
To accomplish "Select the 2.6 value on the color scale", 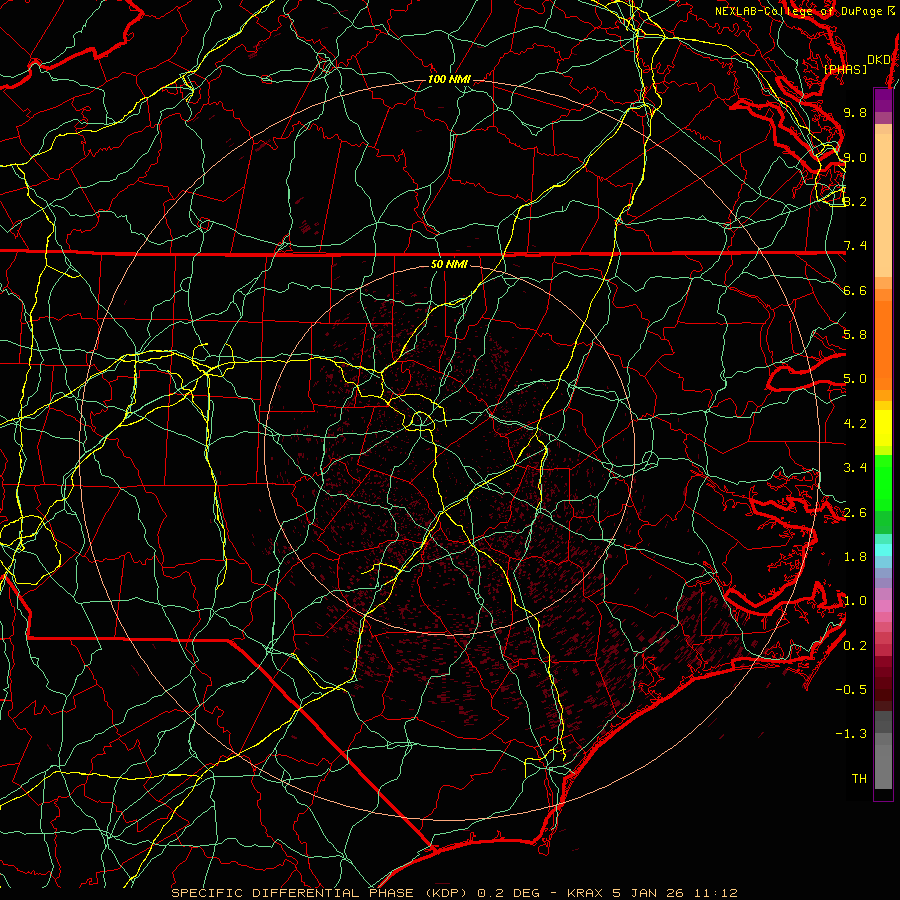I will tap(855, 513).
